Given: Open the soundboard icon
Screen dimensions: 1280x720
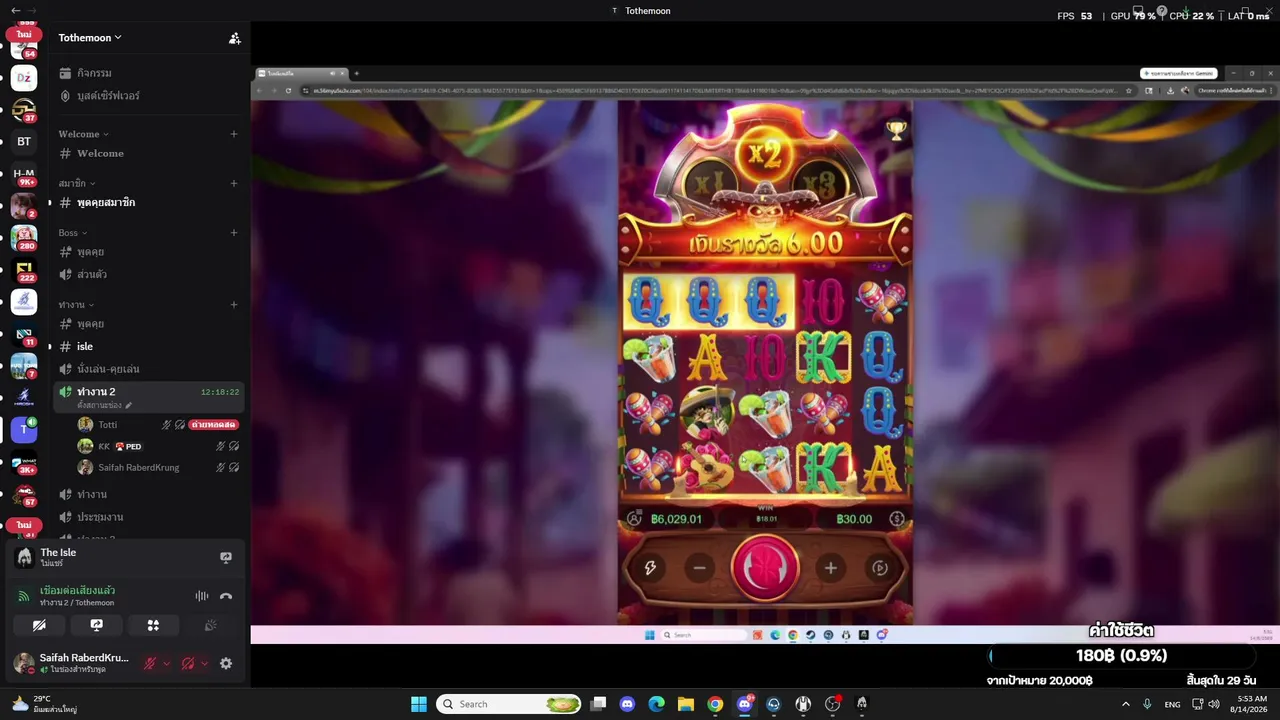Looking at the screenshot, I should coord(210,625).
